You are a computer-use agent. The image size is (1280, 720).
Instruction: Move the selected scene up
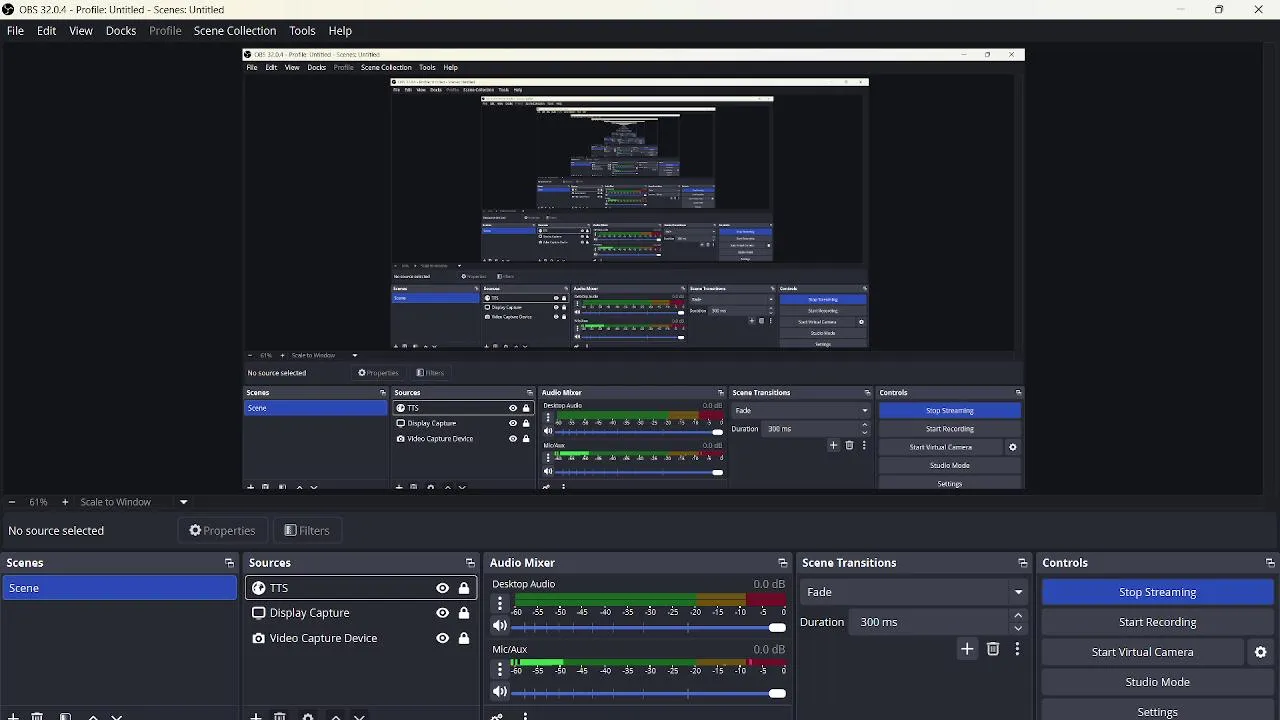click(x=93, y=716)
